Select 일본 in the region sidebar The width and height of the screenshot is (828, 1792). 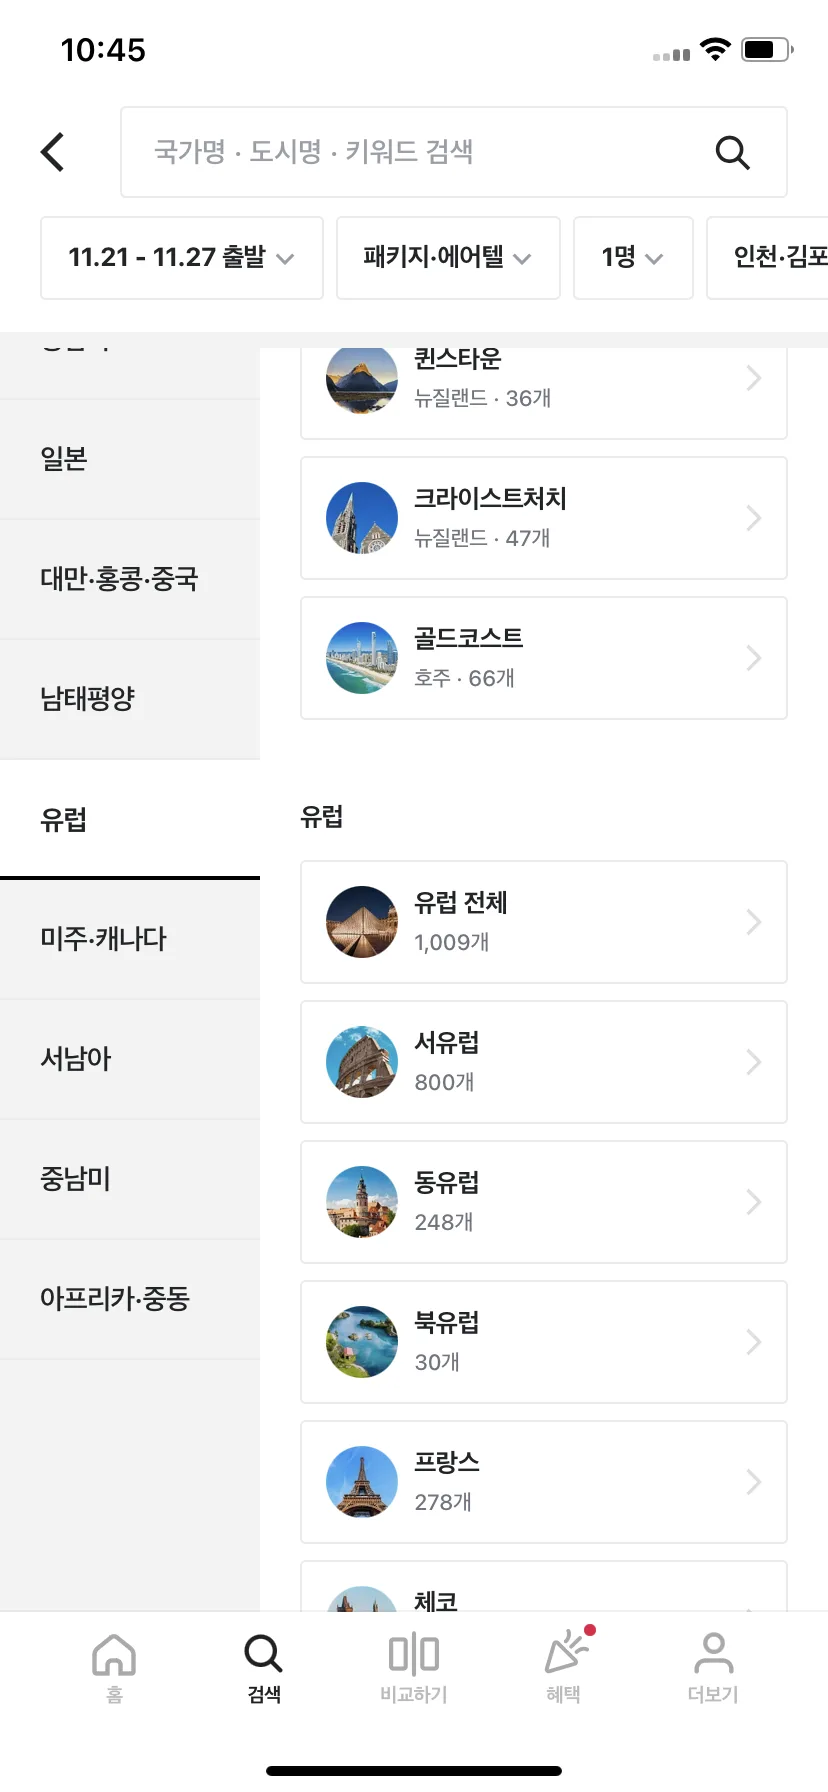[130, 459]
